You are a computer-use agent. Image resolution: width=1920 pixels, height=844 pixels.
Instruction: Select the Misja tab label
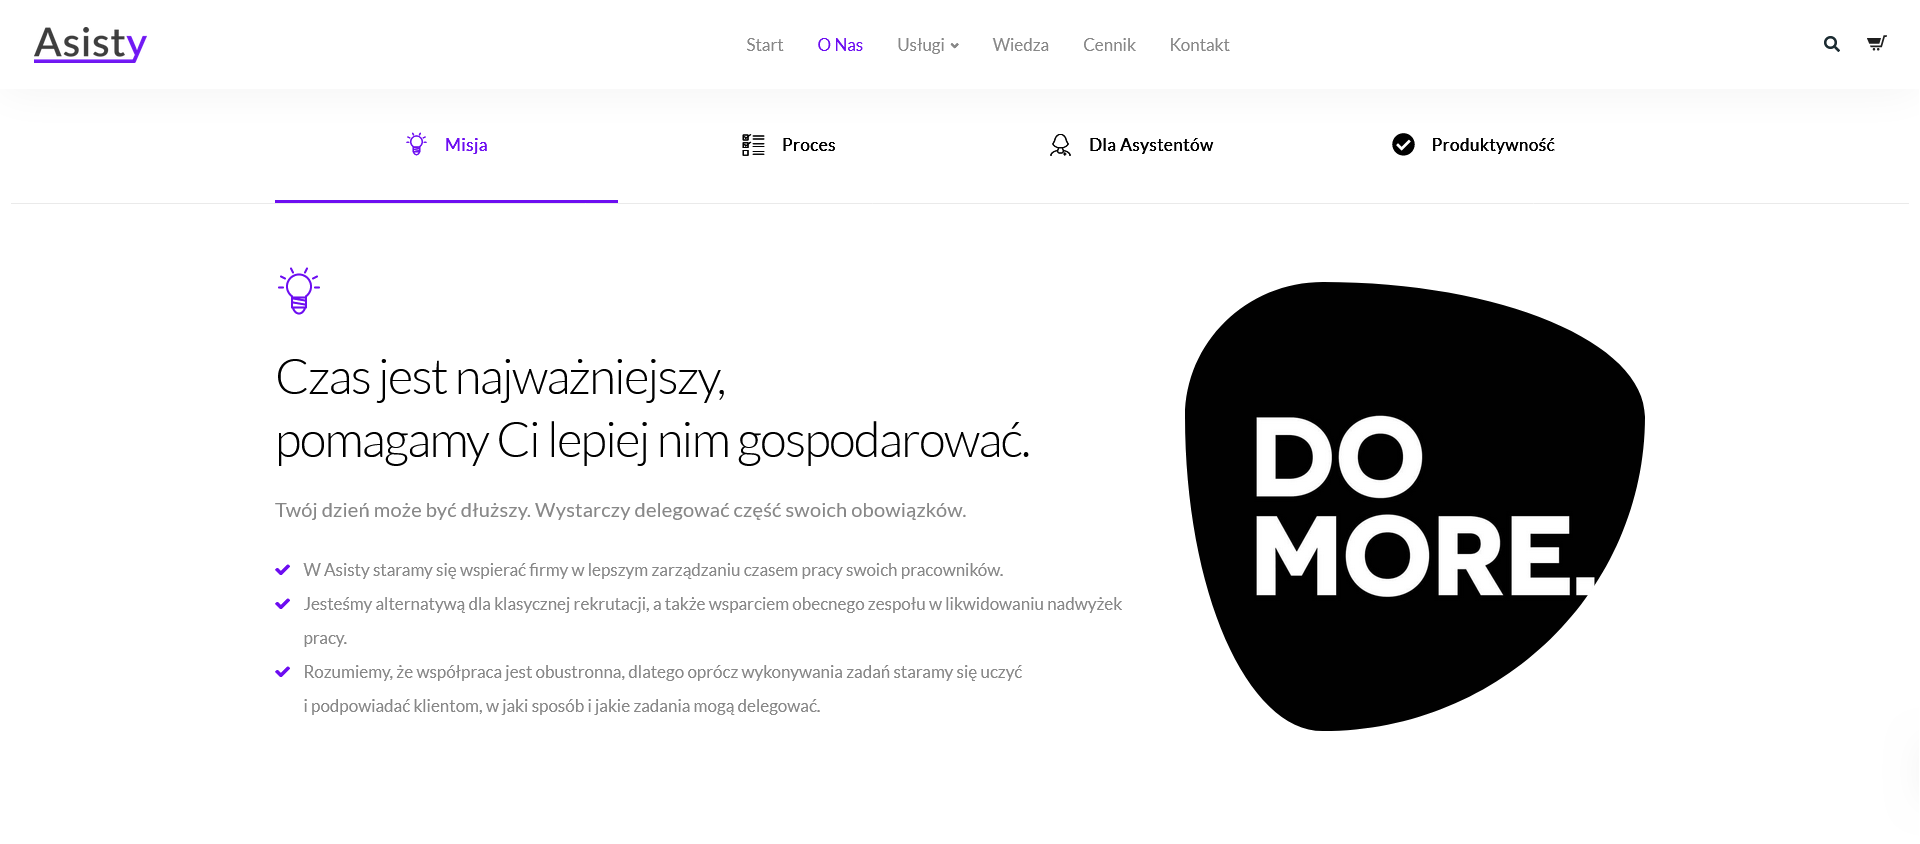pos(466,145)
